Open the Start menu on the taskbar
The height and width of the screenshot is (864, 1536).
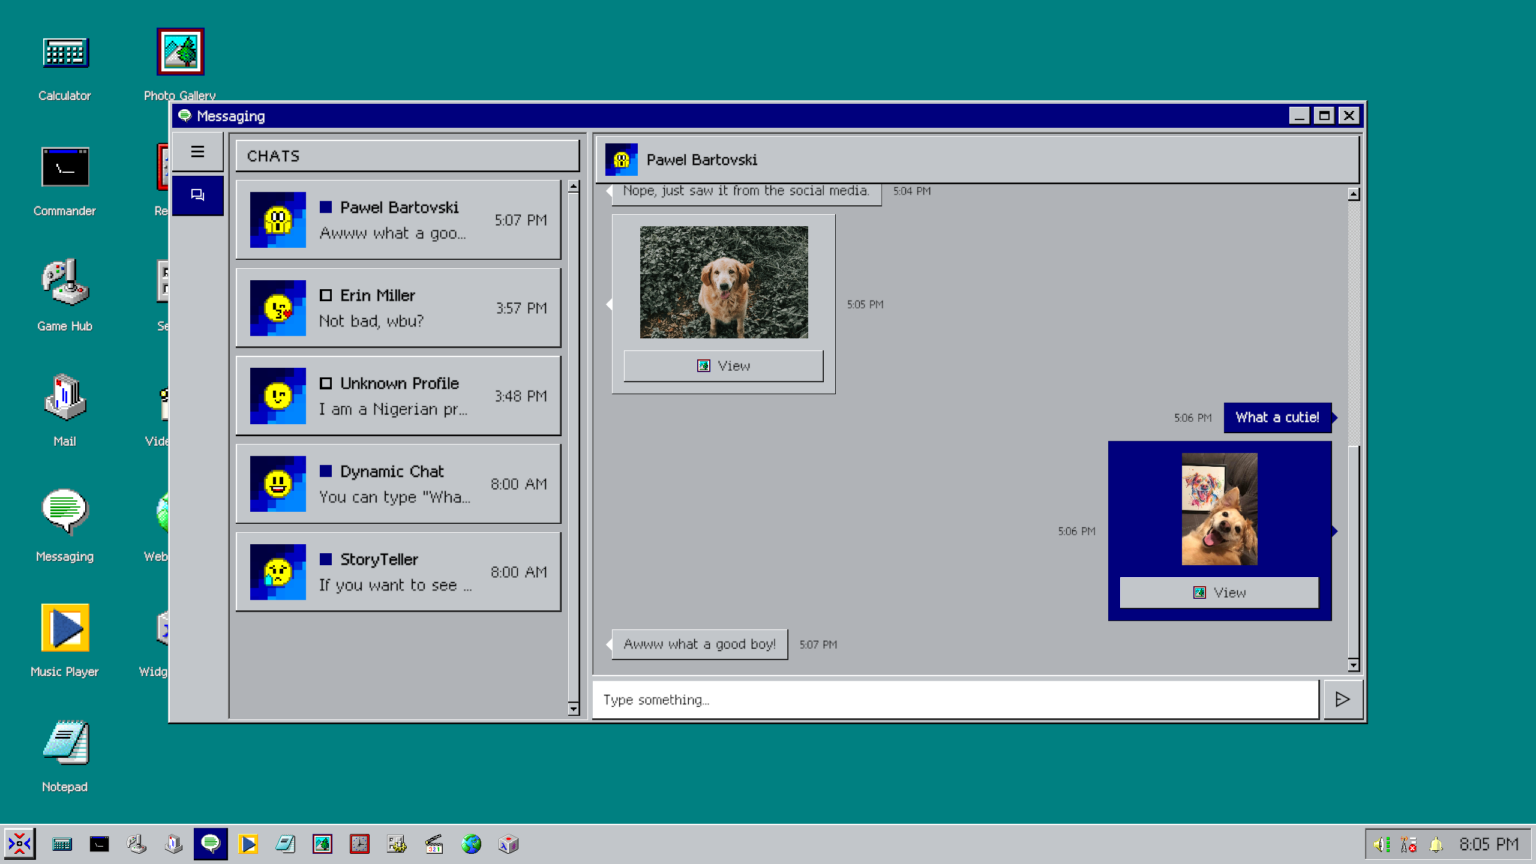point(18,843)
